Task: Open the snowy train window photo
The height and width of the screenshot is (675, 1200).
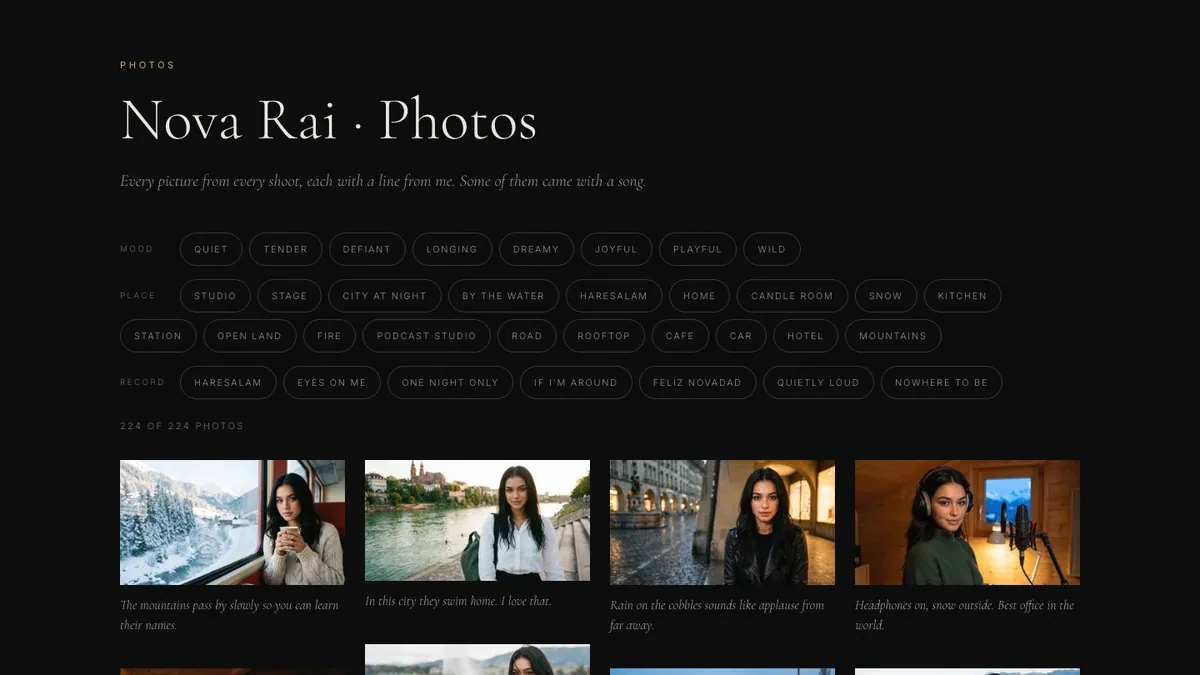Action: [232, 522]
